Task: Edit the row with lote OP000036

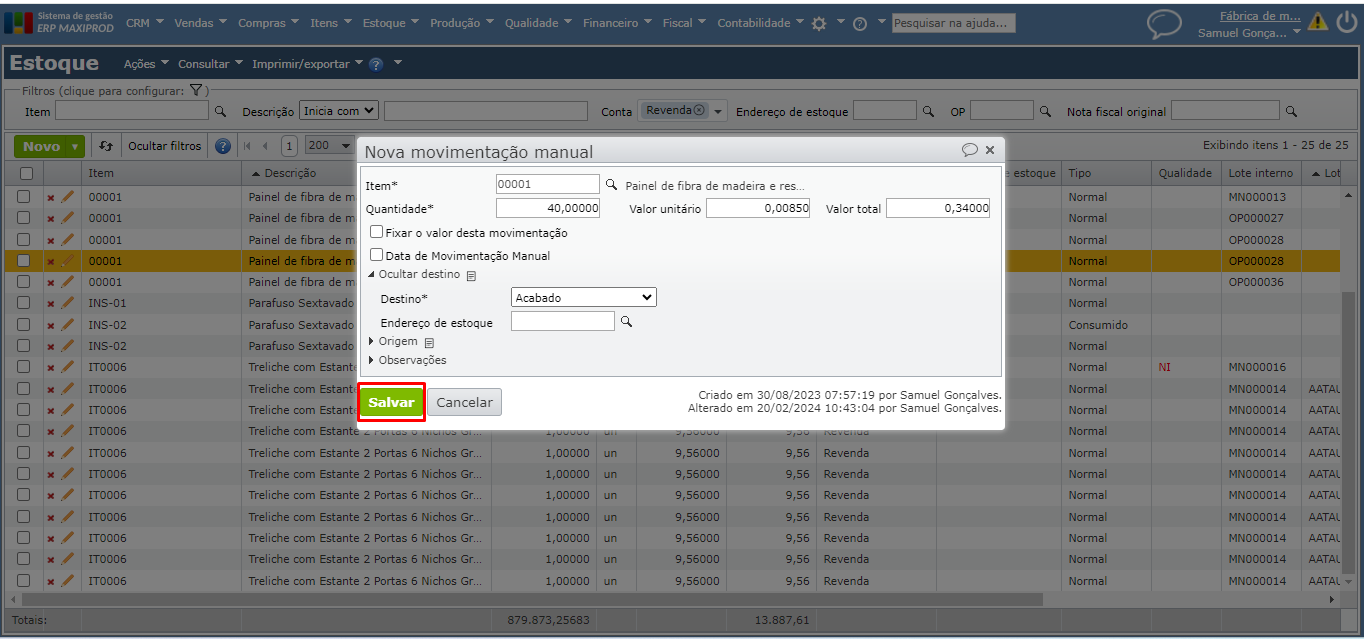Action: (67, 282)
